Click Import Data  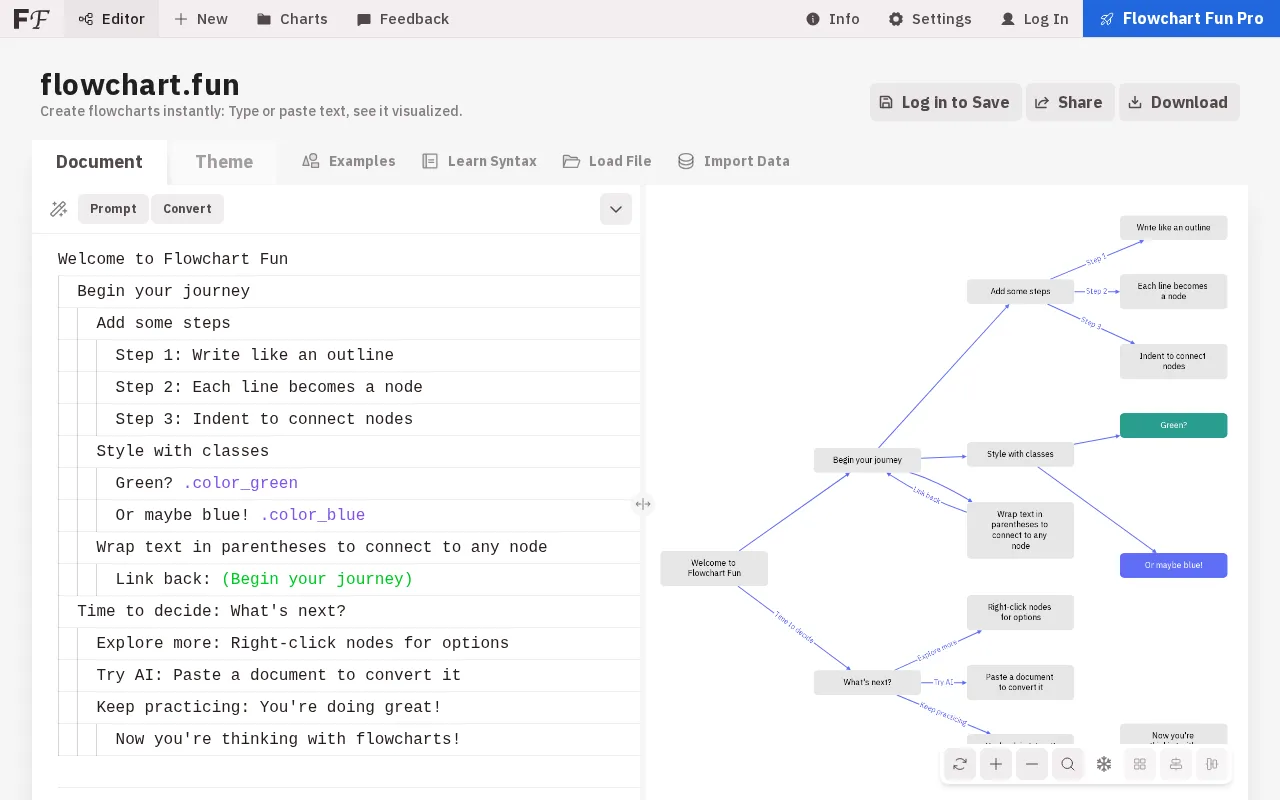[734, 161]
